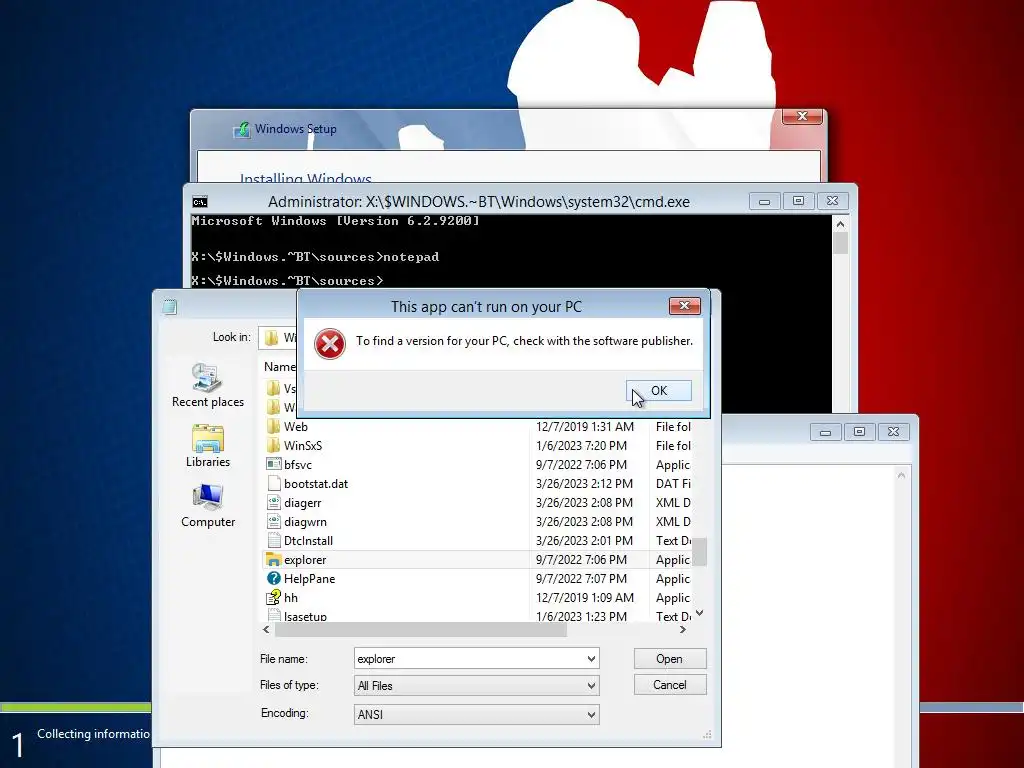1024x768 pixels.
Task: Minimize the cmd.exe window
Action: tap(764, 201)
